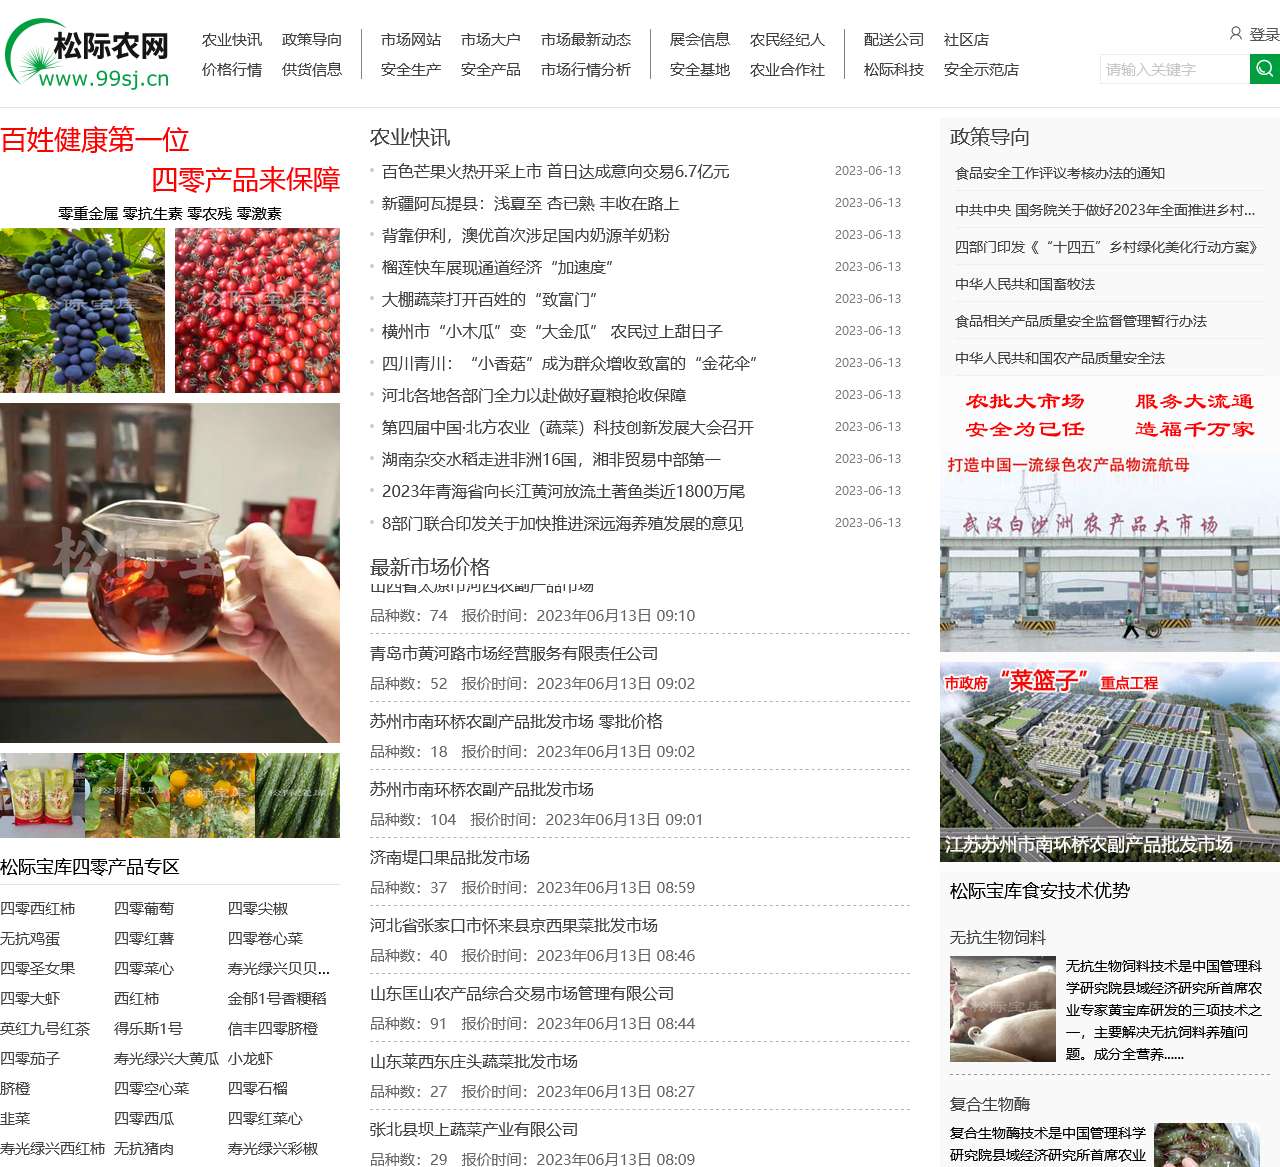Open the 政策导向 section heading

[990, 137]
